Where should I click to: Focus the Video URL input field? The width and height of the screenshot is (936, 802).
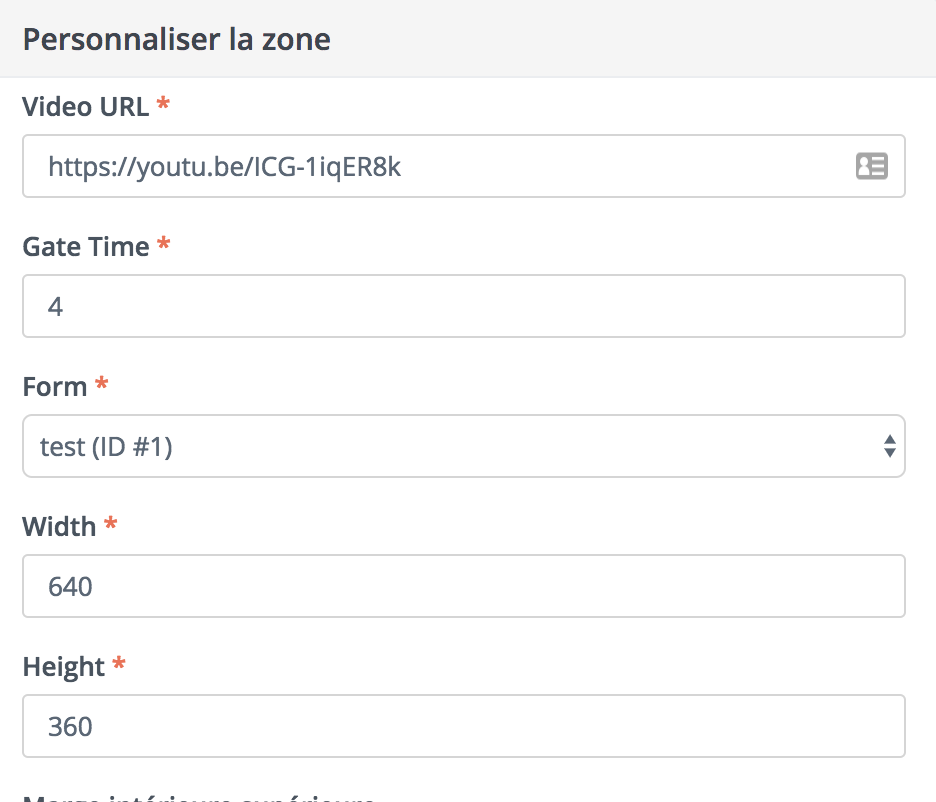pyautogui.click(x=464, y=166)
